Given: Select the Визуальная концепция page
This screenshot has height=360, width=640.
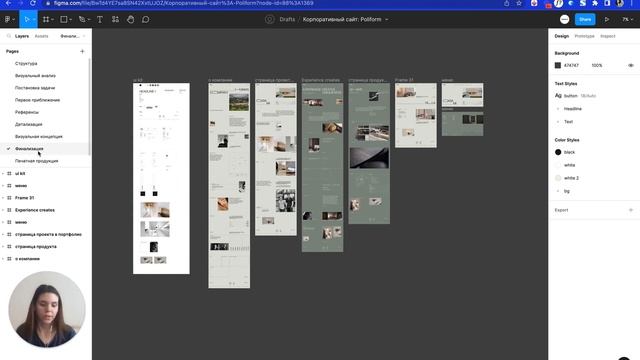Looking at the screenshot, I should [x=39, y=136].
